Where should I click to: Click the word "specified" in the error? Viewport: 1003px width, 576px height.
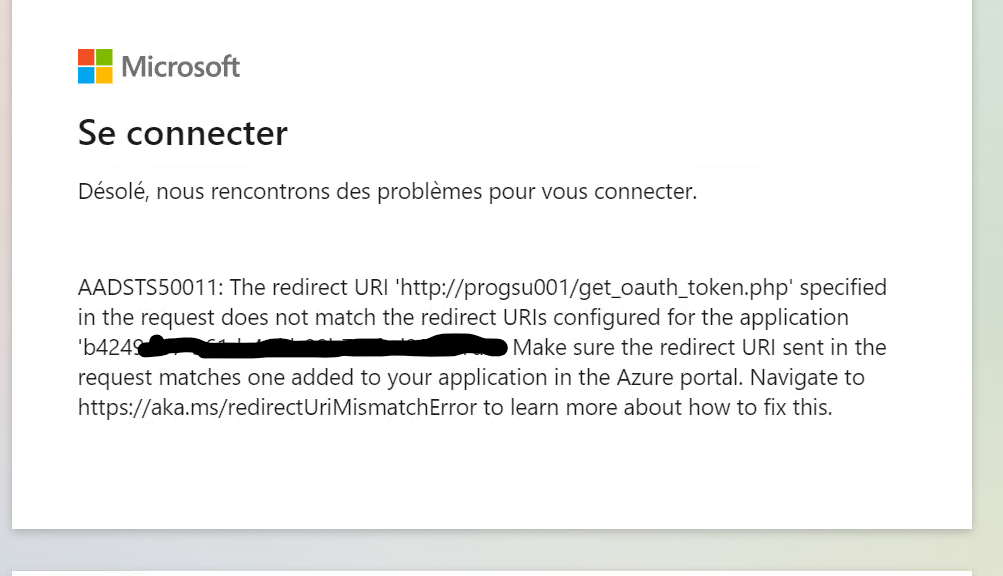pos(843,288)
